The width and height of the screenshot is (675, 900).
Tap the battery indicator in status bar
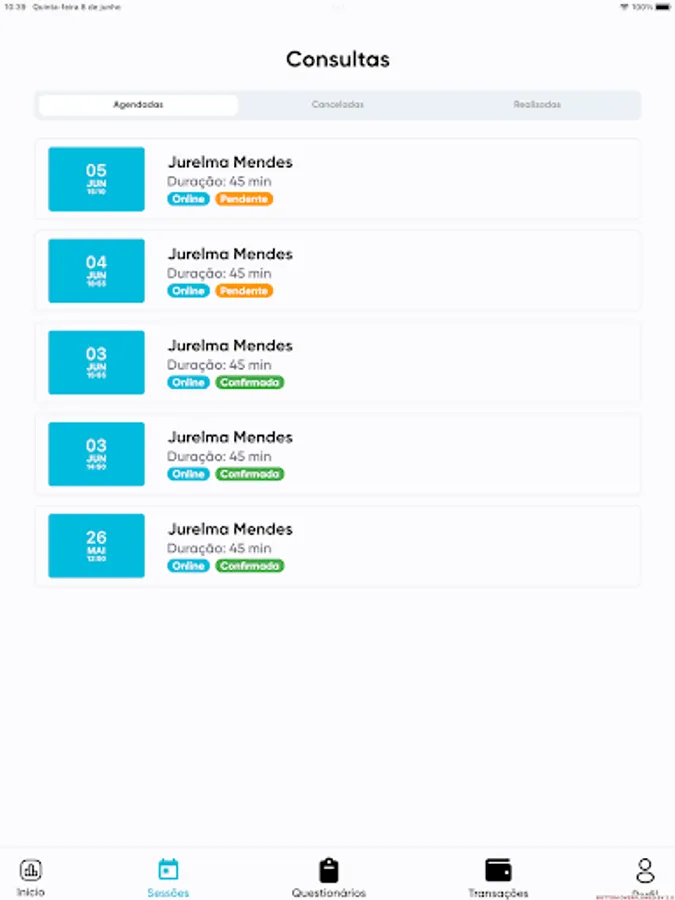coord(663,7)
